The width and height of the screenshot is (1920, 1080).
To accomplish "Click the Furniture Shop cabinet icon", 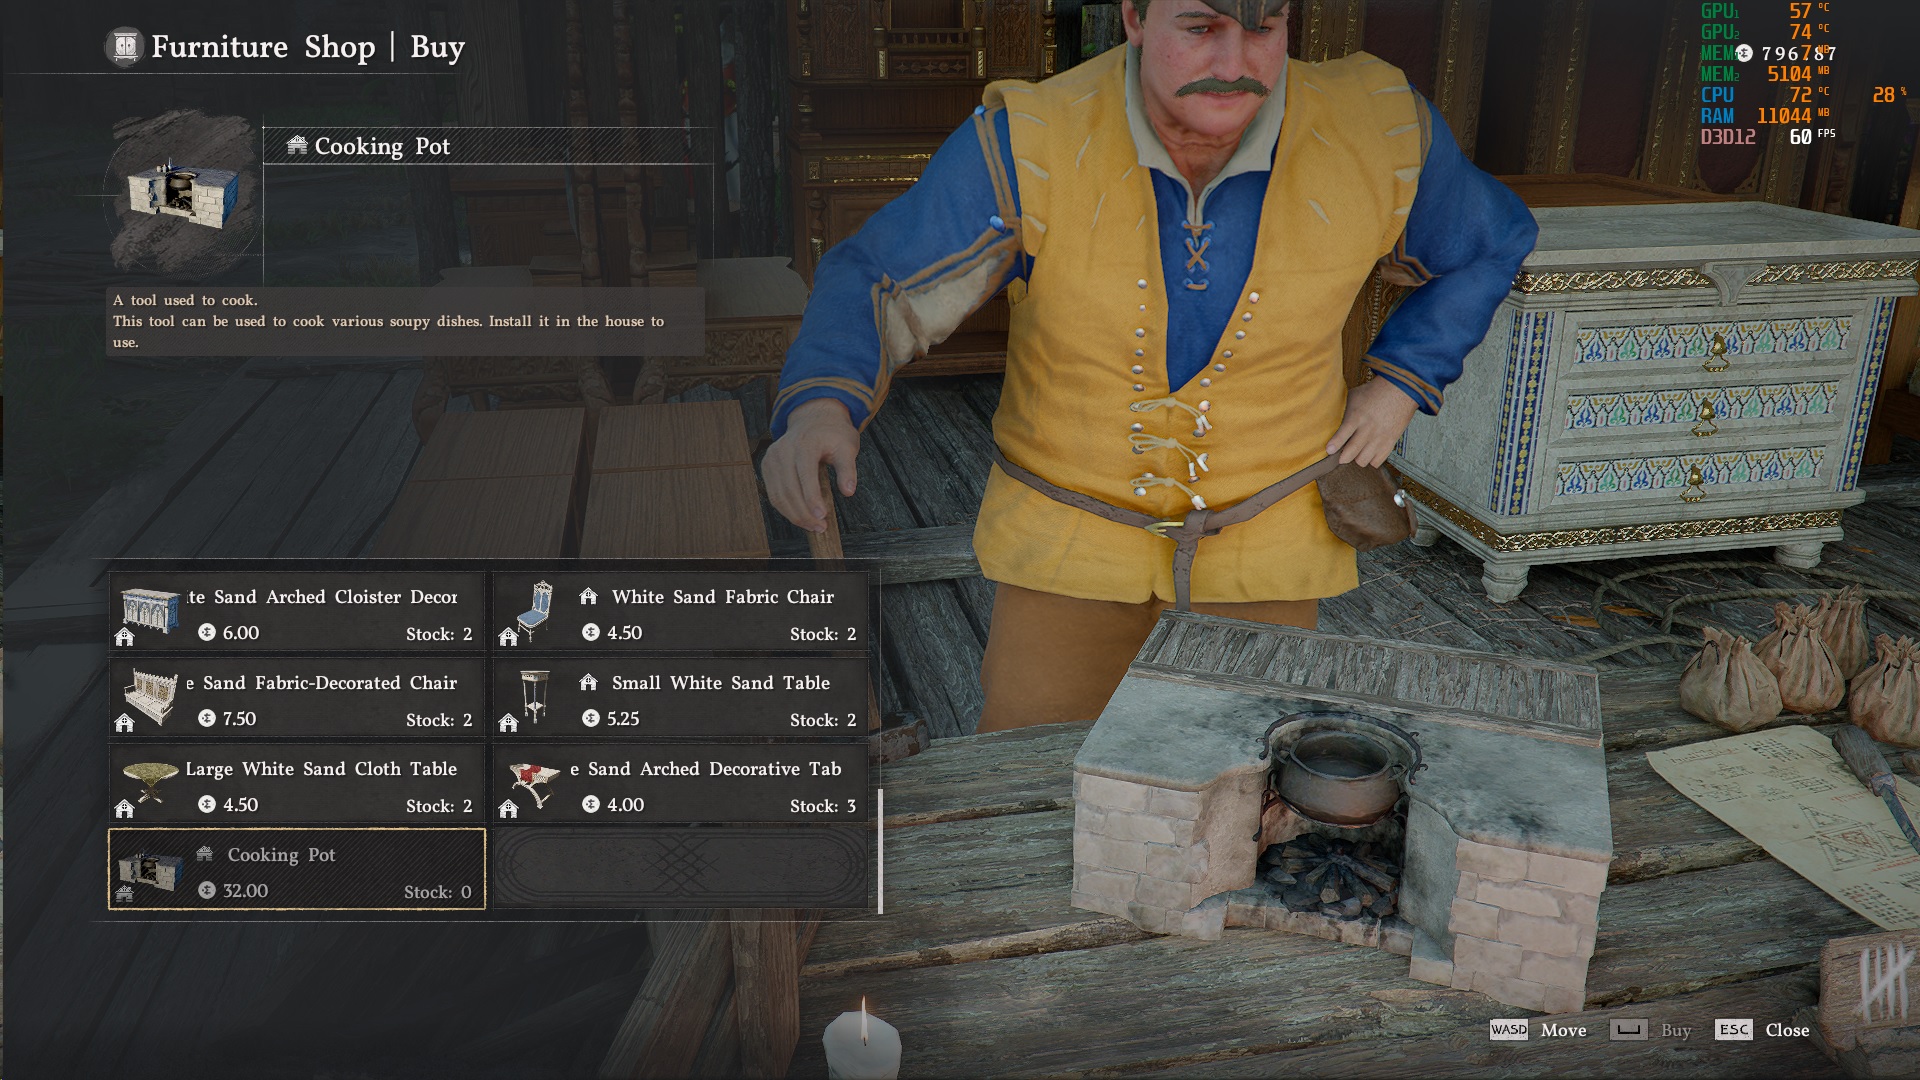I will pyautogui.click(x=125, y=47).
